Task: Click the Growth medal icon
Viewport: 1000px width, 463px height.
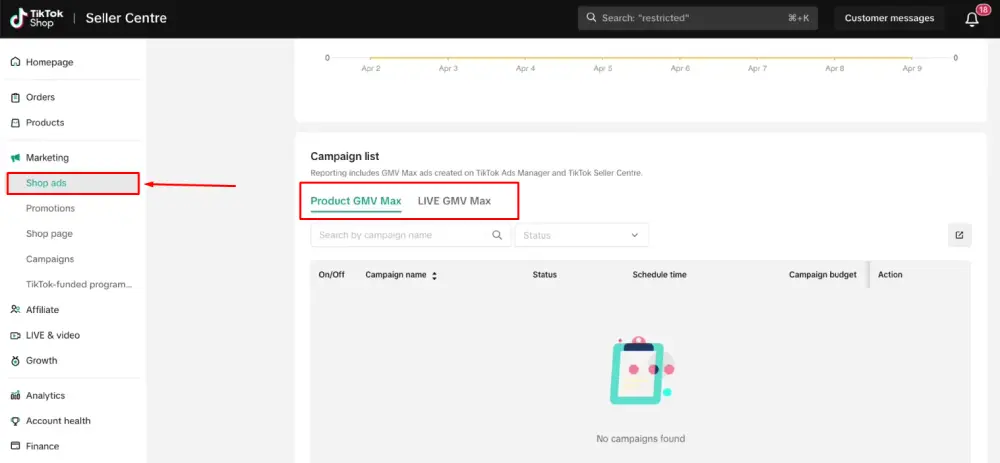Action: click(x=15, y=360)
